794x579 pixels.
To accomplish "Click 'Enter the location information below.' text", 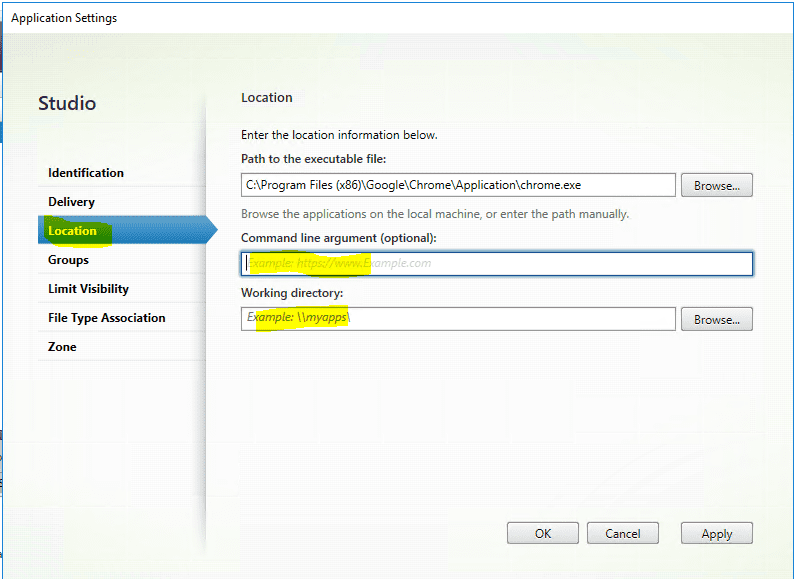I will 339,135.
